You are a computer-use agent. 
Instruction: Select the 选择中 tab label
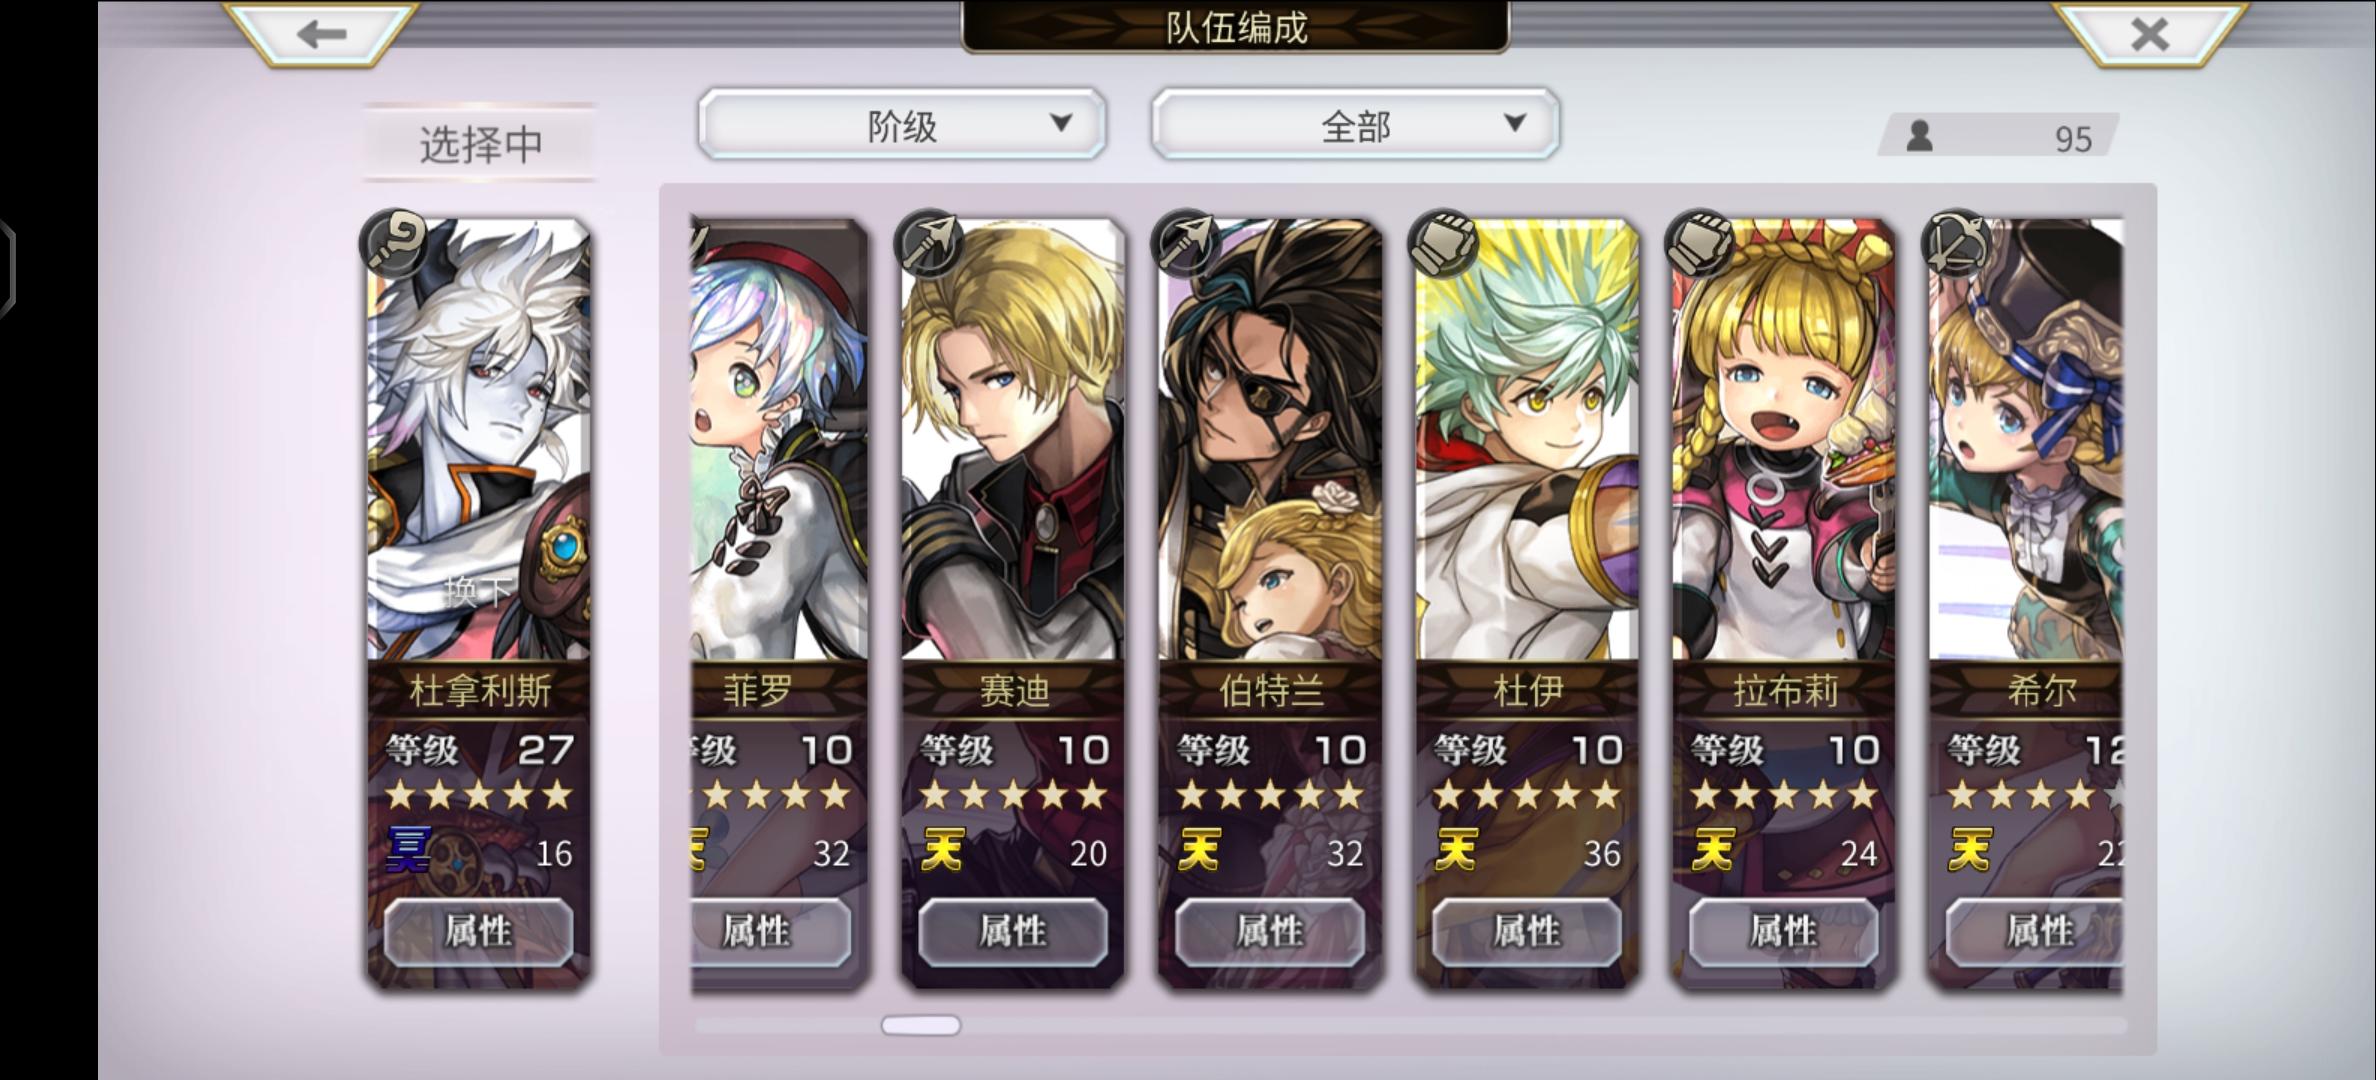[480, 145]
